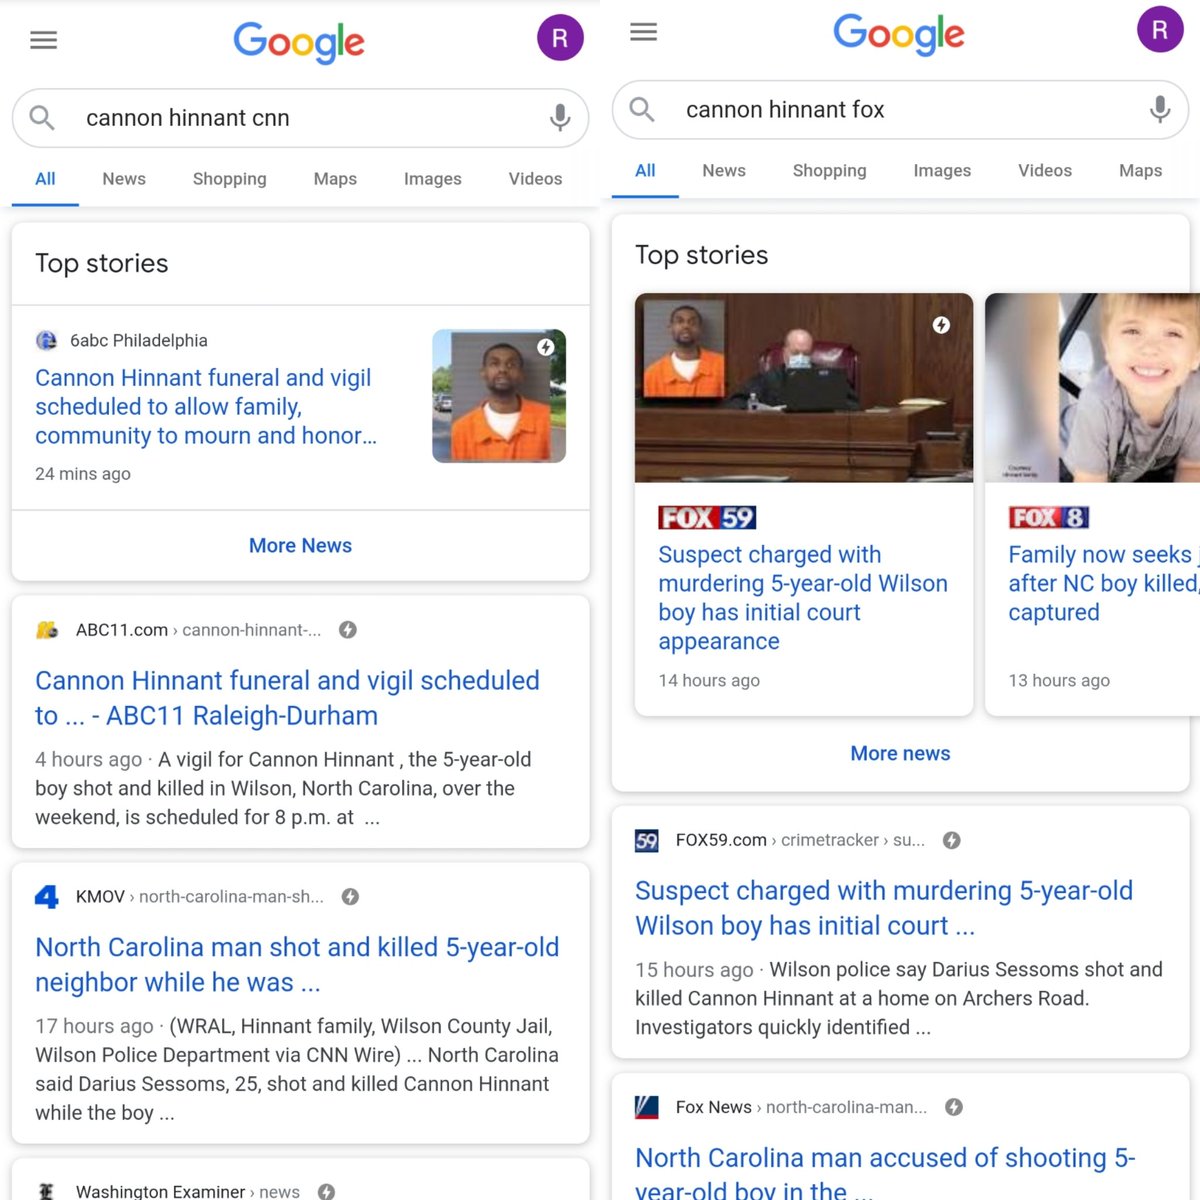1200x1200 pixels.
Task: Open Fox News 'North Carolina man accused' result
Action: point(885,1172)
